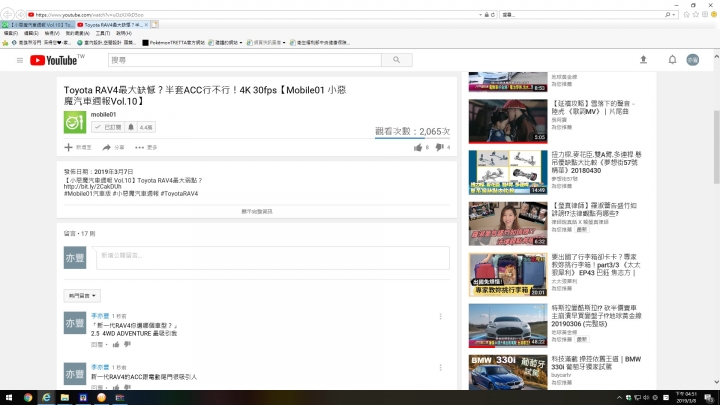Screen dimensions: 720x405
Task: Open the options menu of the ADVENTURE comment
Action: tap(440, 316)
